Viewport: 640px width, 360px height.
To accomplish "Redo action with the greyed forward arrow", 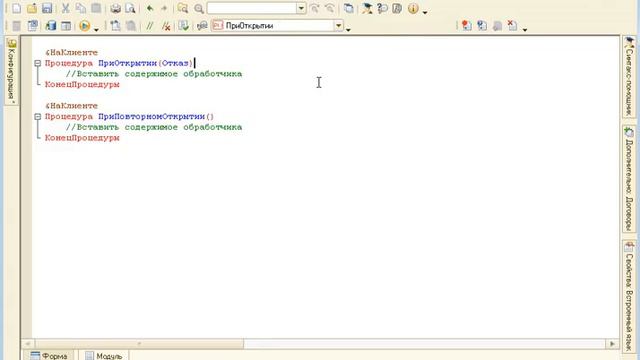I will coord(164,8).
